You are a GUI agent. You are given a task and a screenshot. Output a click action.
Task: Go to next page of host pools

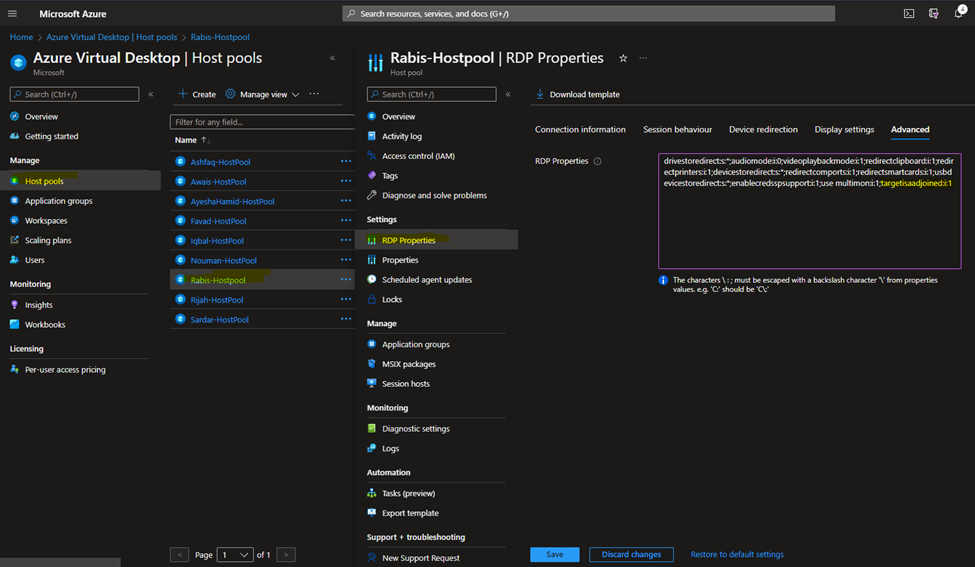click(286, 555)
